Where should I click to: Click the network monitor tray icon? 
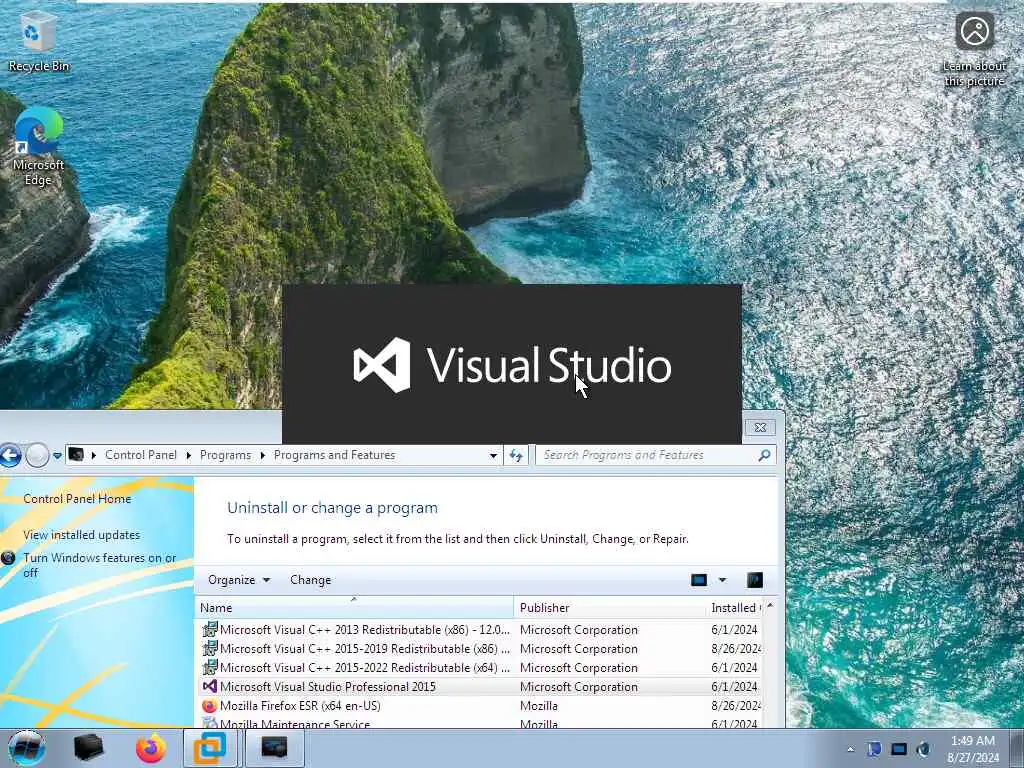point(899,749)
